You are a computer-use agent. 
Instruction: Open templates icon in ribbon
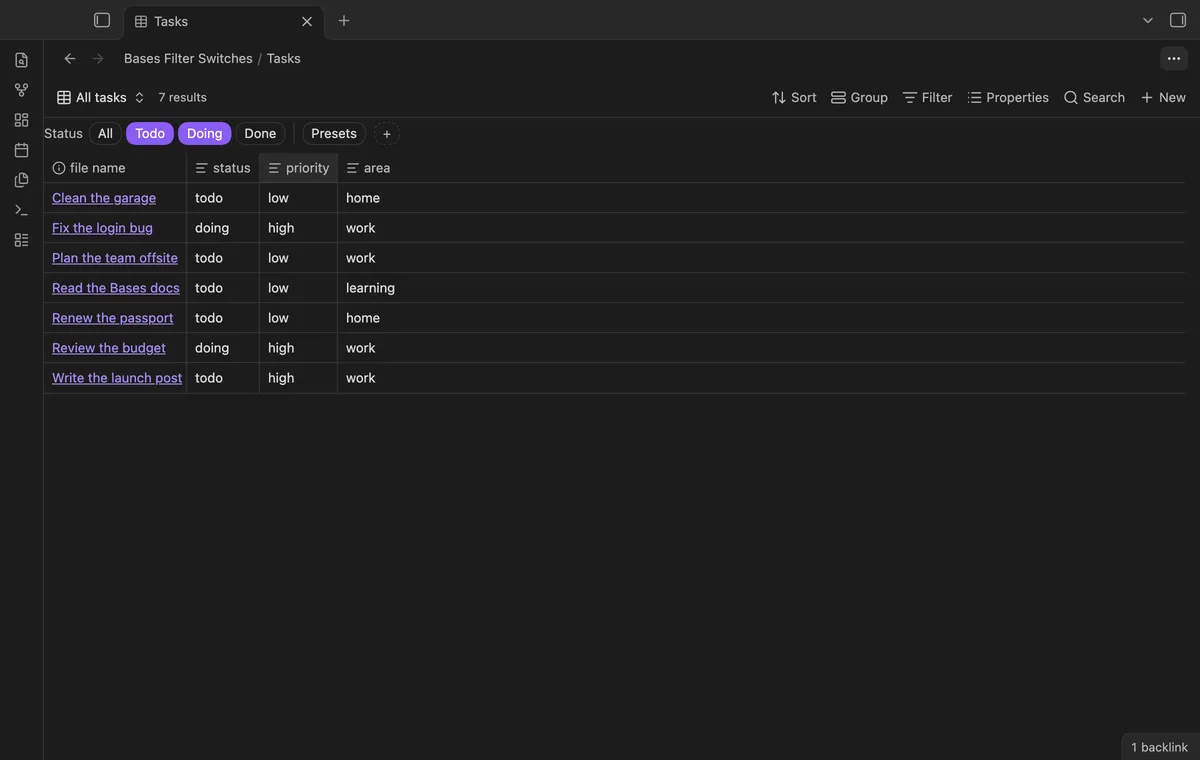[21, 180]
